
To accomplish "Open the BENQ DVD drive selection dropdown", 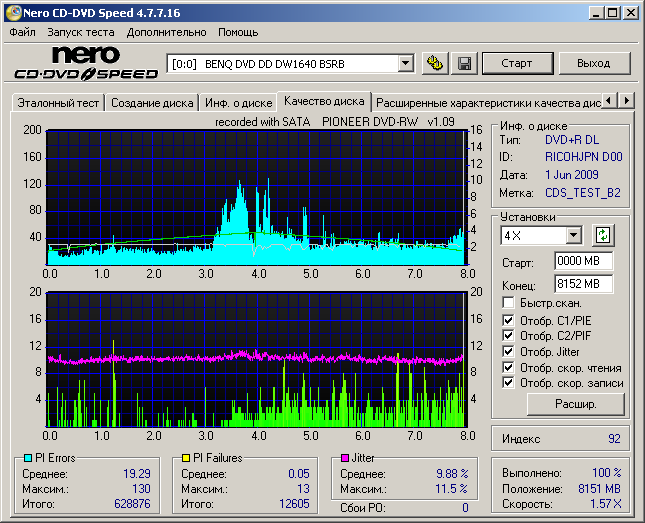I will 405,64.
